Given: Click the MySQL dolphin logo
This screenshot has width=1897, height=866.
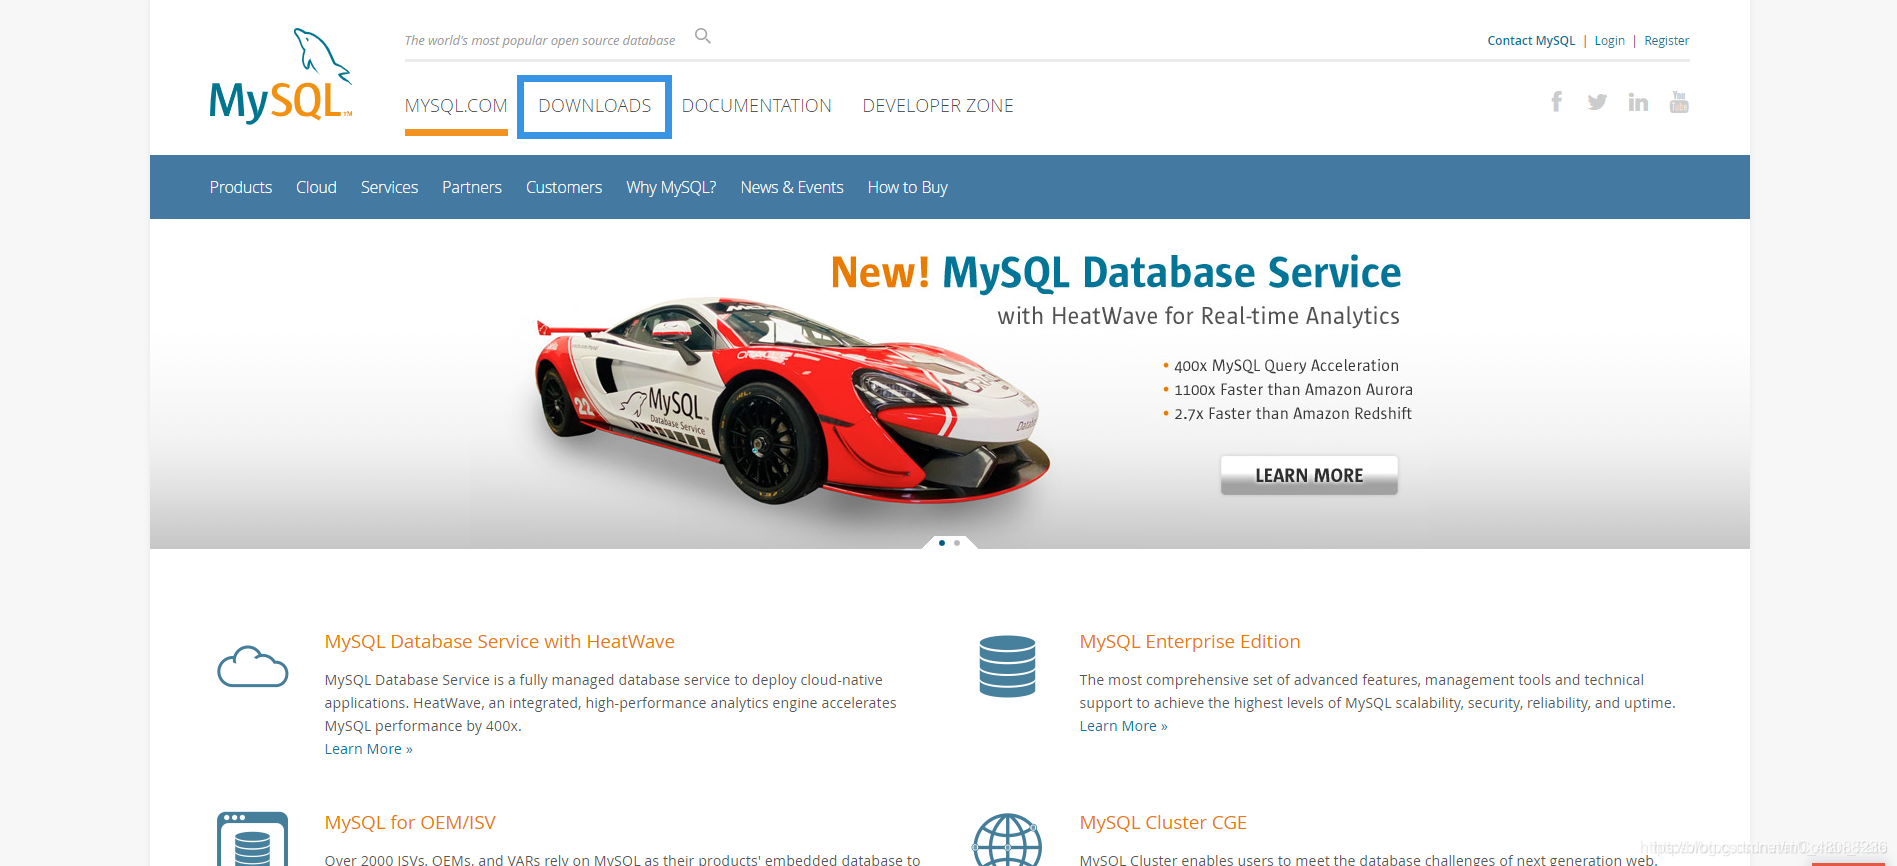Looking at the screenshot, I should (280, 77).
